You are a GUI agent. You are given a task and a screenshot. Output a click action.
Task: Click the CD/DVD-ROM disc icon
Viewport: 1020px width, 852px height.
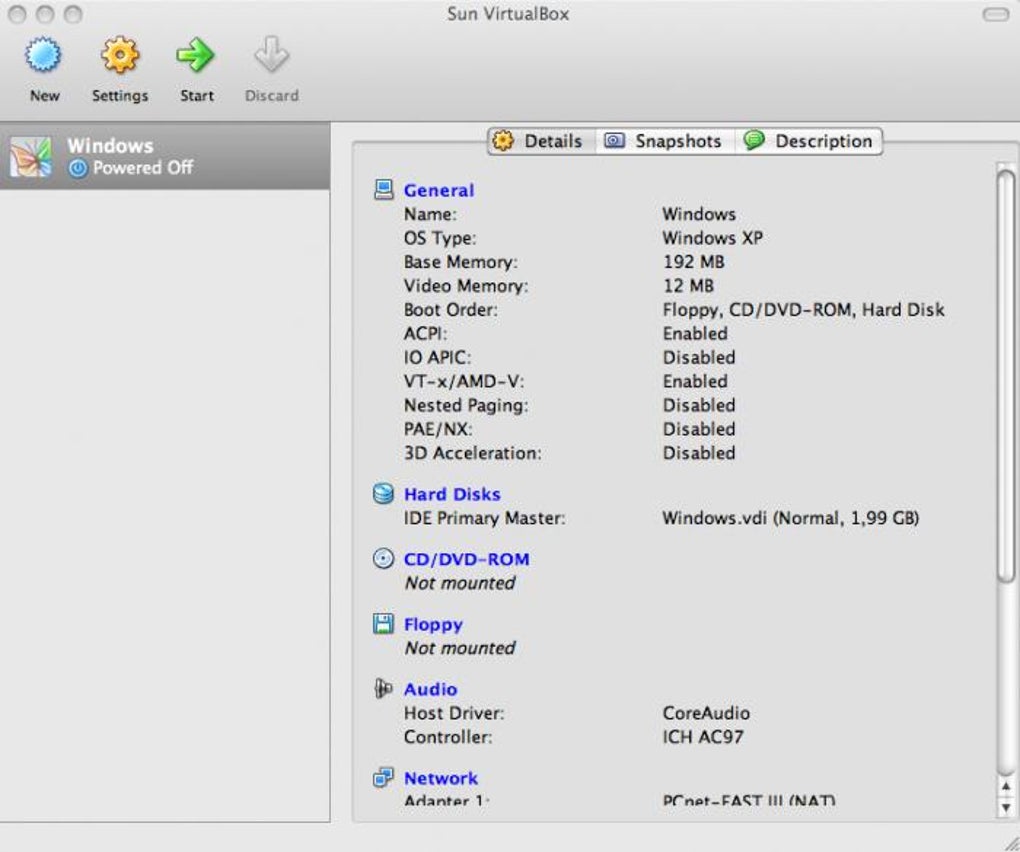pyautogui.click(x=383, y=559)
